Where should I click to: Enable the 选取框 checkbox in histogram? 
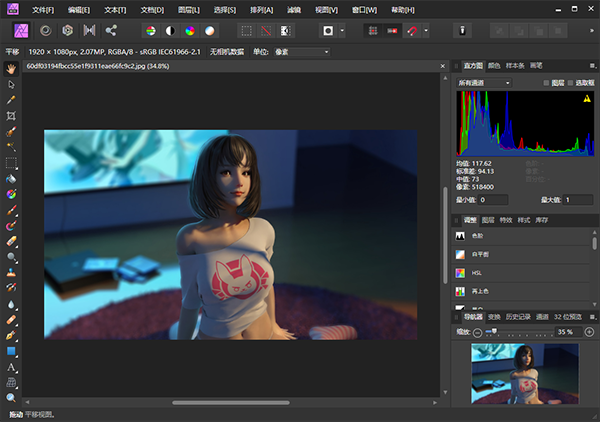point(572,82)
